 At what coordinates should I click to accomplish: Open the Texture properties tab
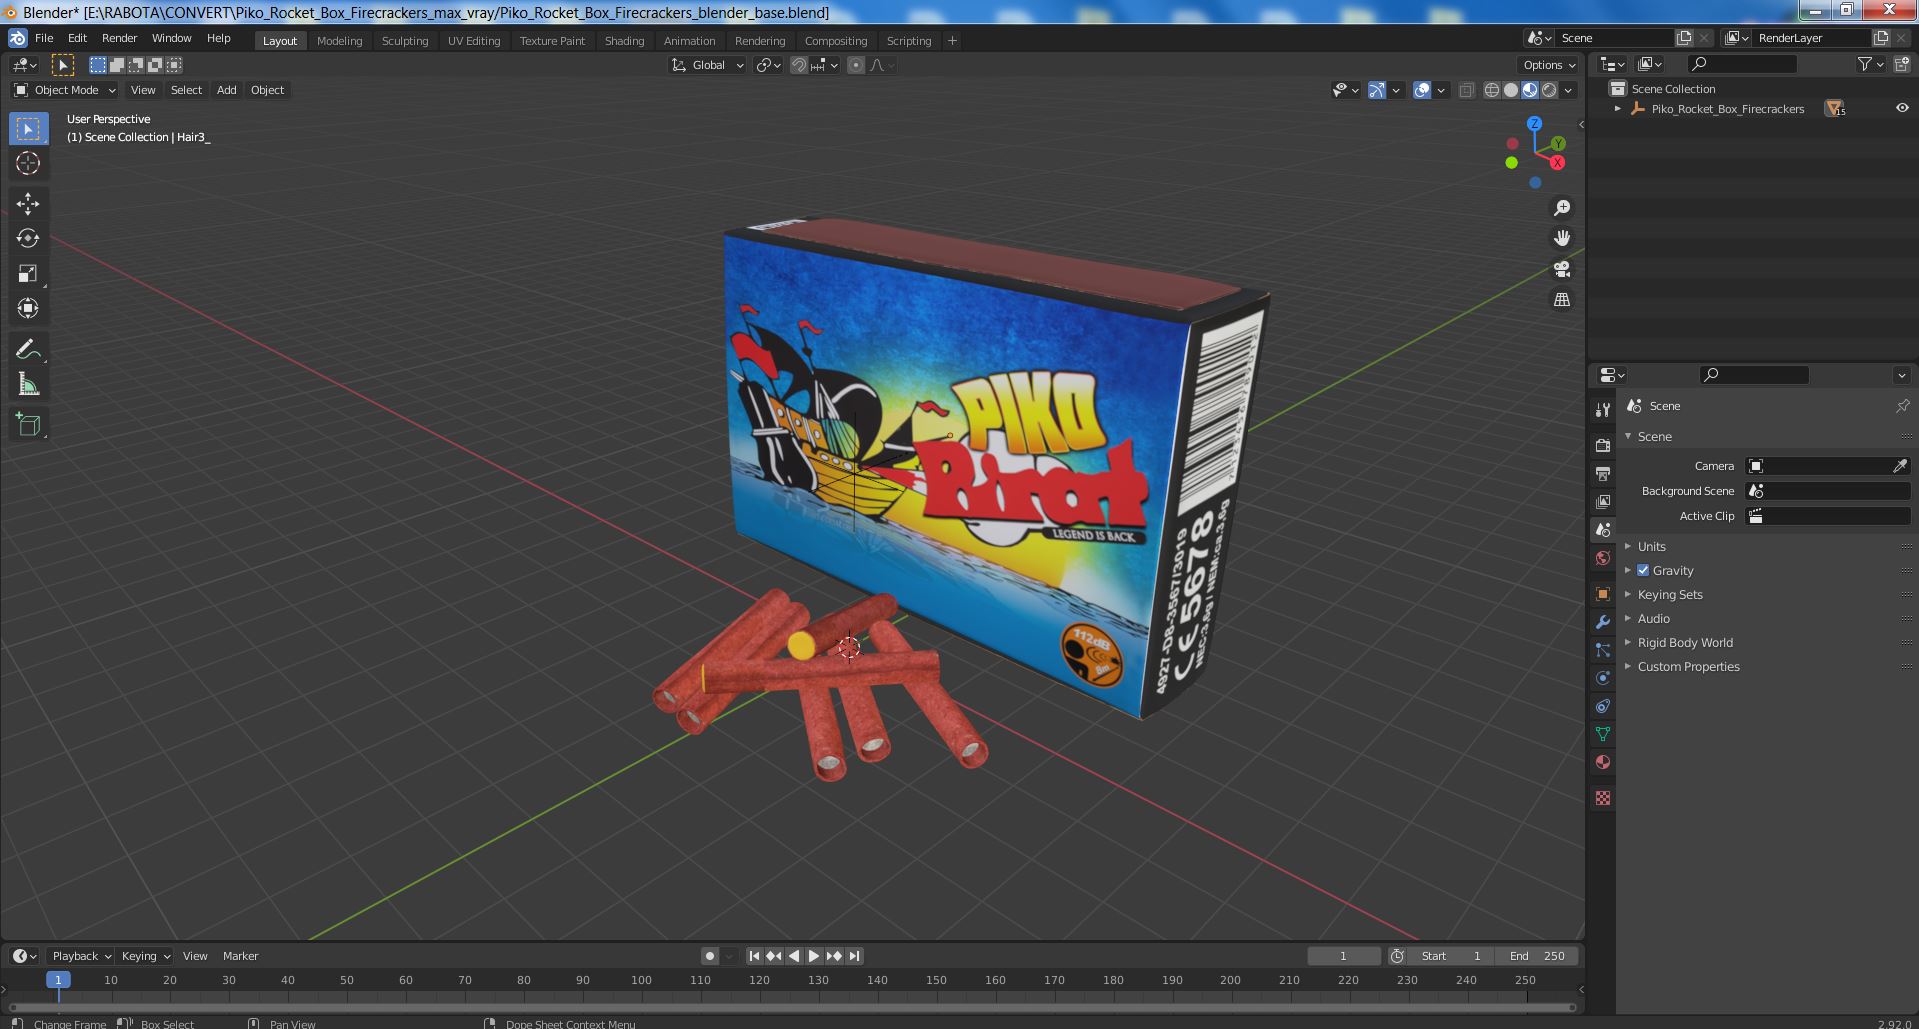click(1603, 798)
